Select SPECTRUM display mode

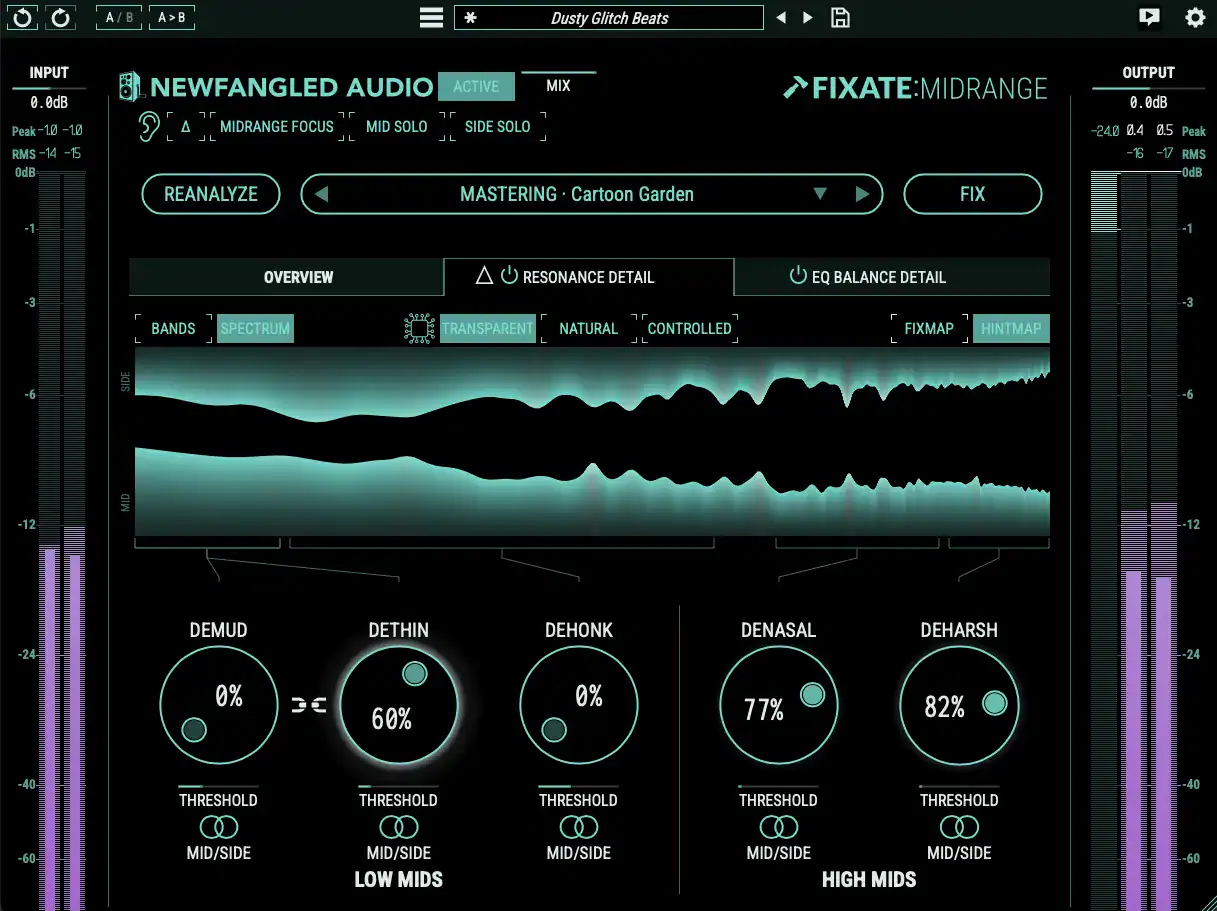pos(255,328)
